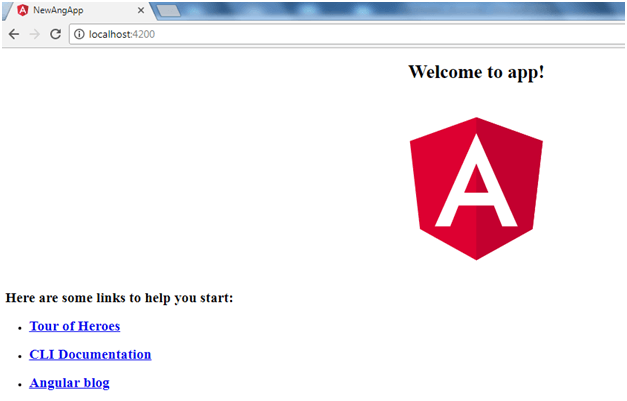The height and width of the screenshot is (401, 627).
Task: Open the Tour of Heroes link
Action: 75,326
